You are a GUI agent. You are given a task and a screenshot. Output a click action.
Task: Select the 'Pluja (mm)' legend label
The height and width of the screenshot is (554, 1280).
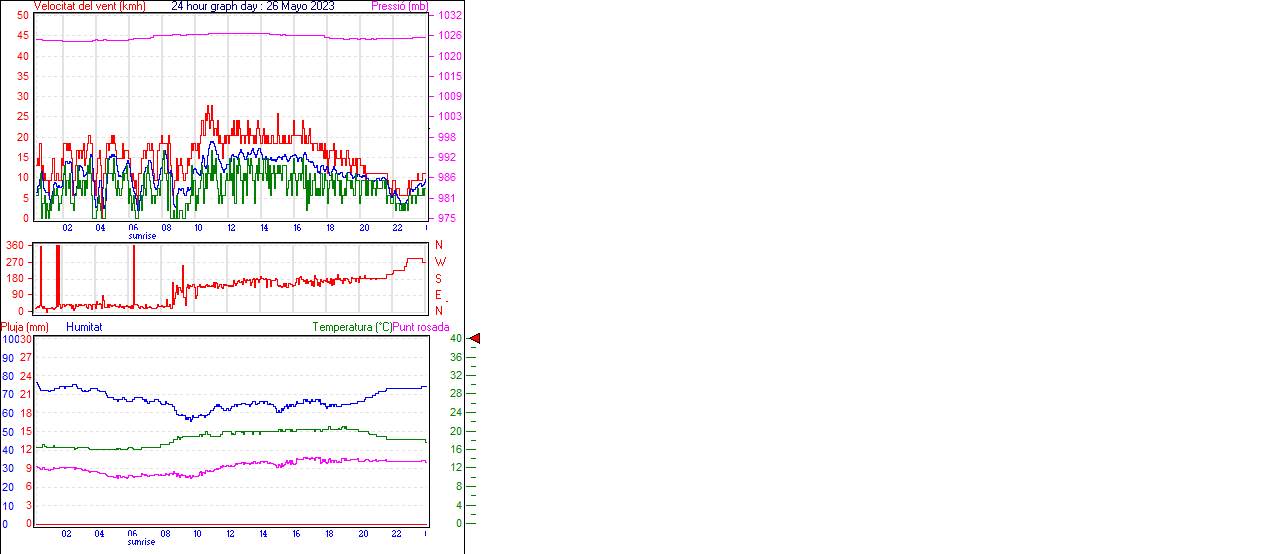click(x=25, y=327)
